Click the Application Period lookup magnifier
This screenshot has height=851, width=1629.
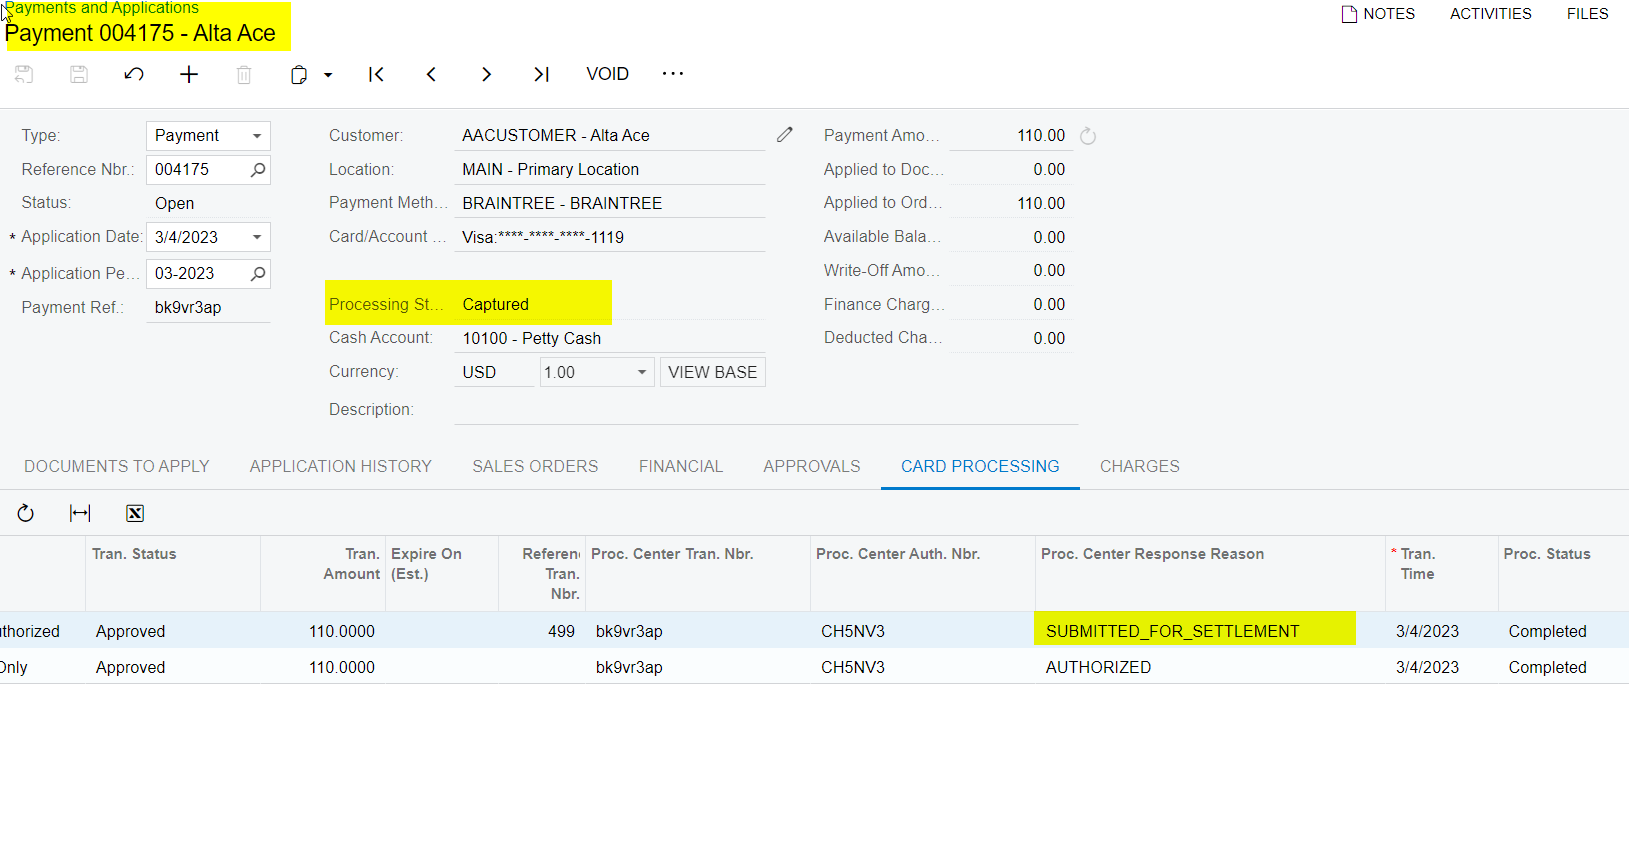[258, 274]
